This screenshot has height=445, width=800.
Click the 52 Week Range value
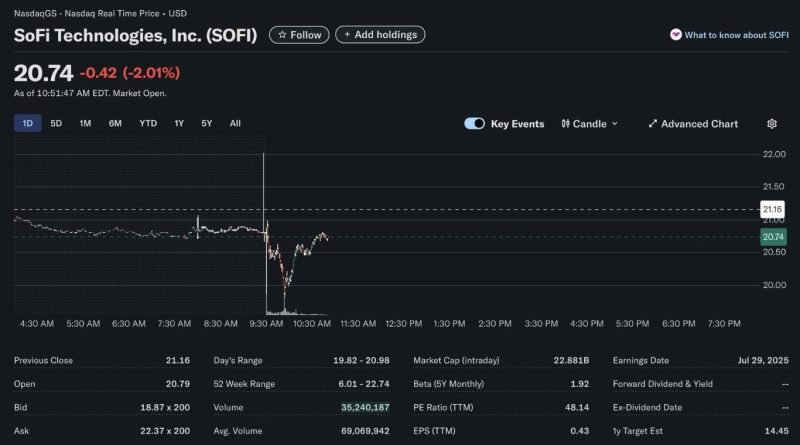tap(364, 384)
